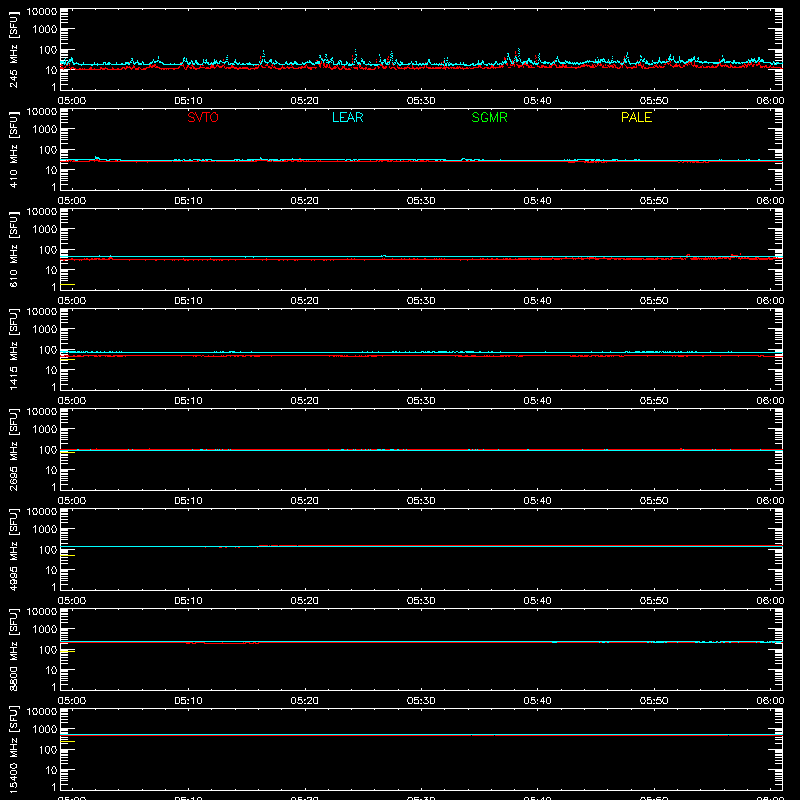The image size is (800, 800).
Task: Click the red SVTO legend label
Action: [203, 117]
